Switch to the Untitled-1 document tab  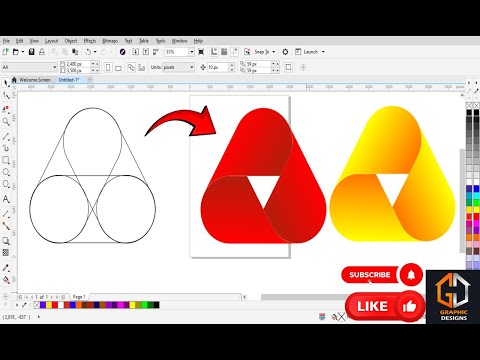point(69,80)
